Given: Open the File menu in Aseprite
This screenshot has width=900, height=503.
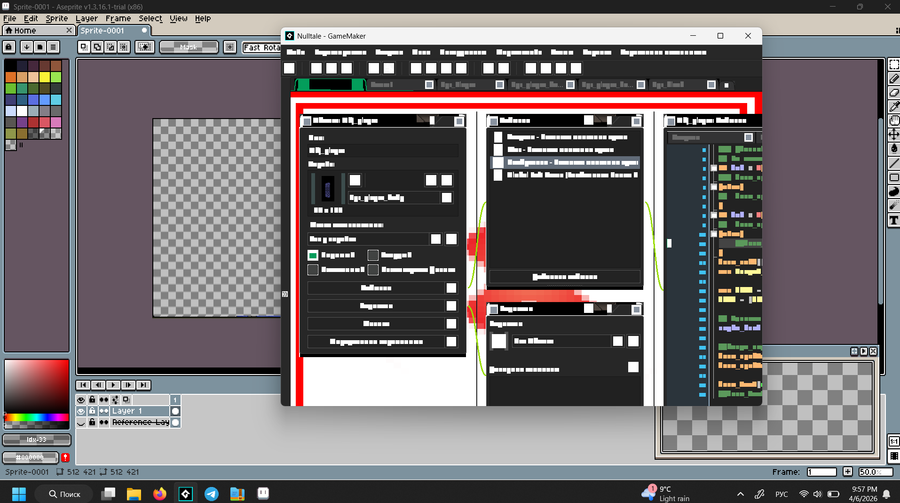Looking at the screenshot, I should [10, 18].
